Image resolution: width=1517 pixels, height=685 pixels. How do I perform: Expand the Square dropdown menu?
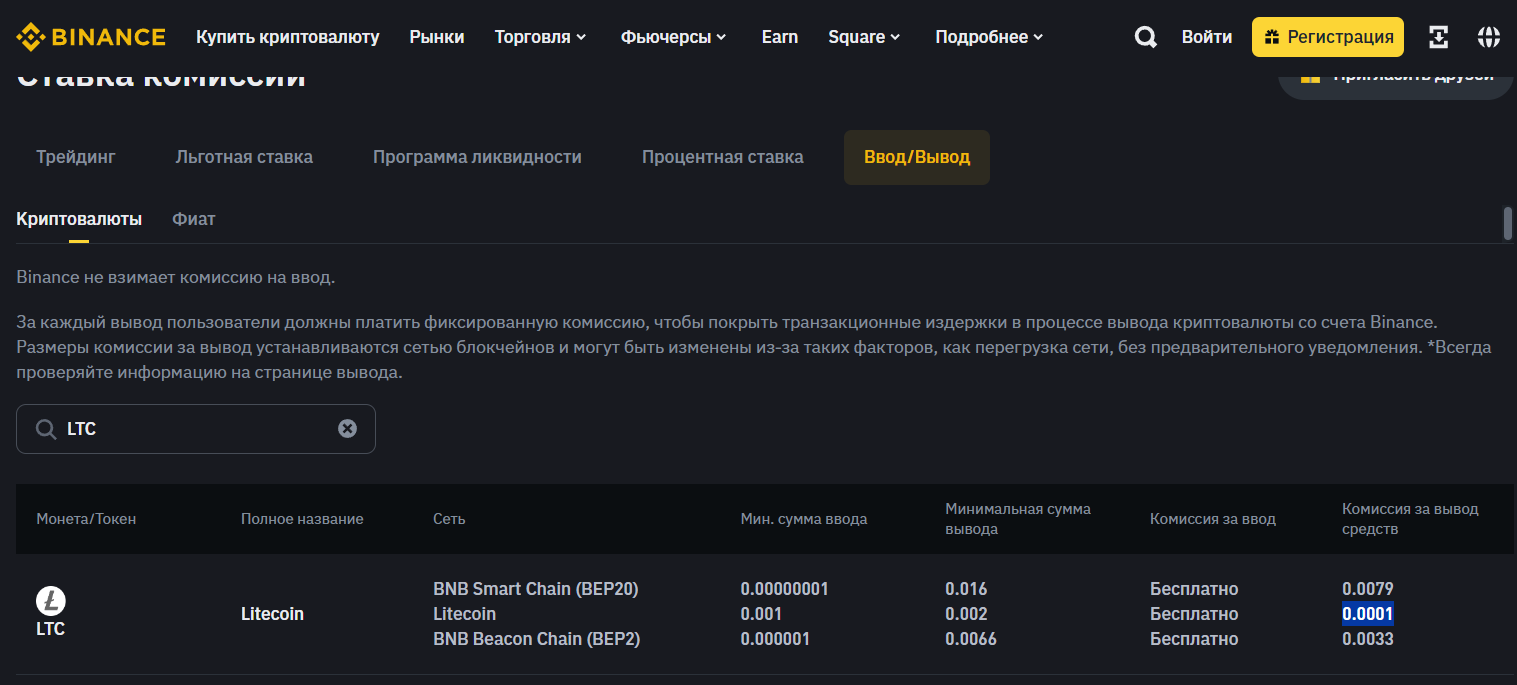(864, 37)
